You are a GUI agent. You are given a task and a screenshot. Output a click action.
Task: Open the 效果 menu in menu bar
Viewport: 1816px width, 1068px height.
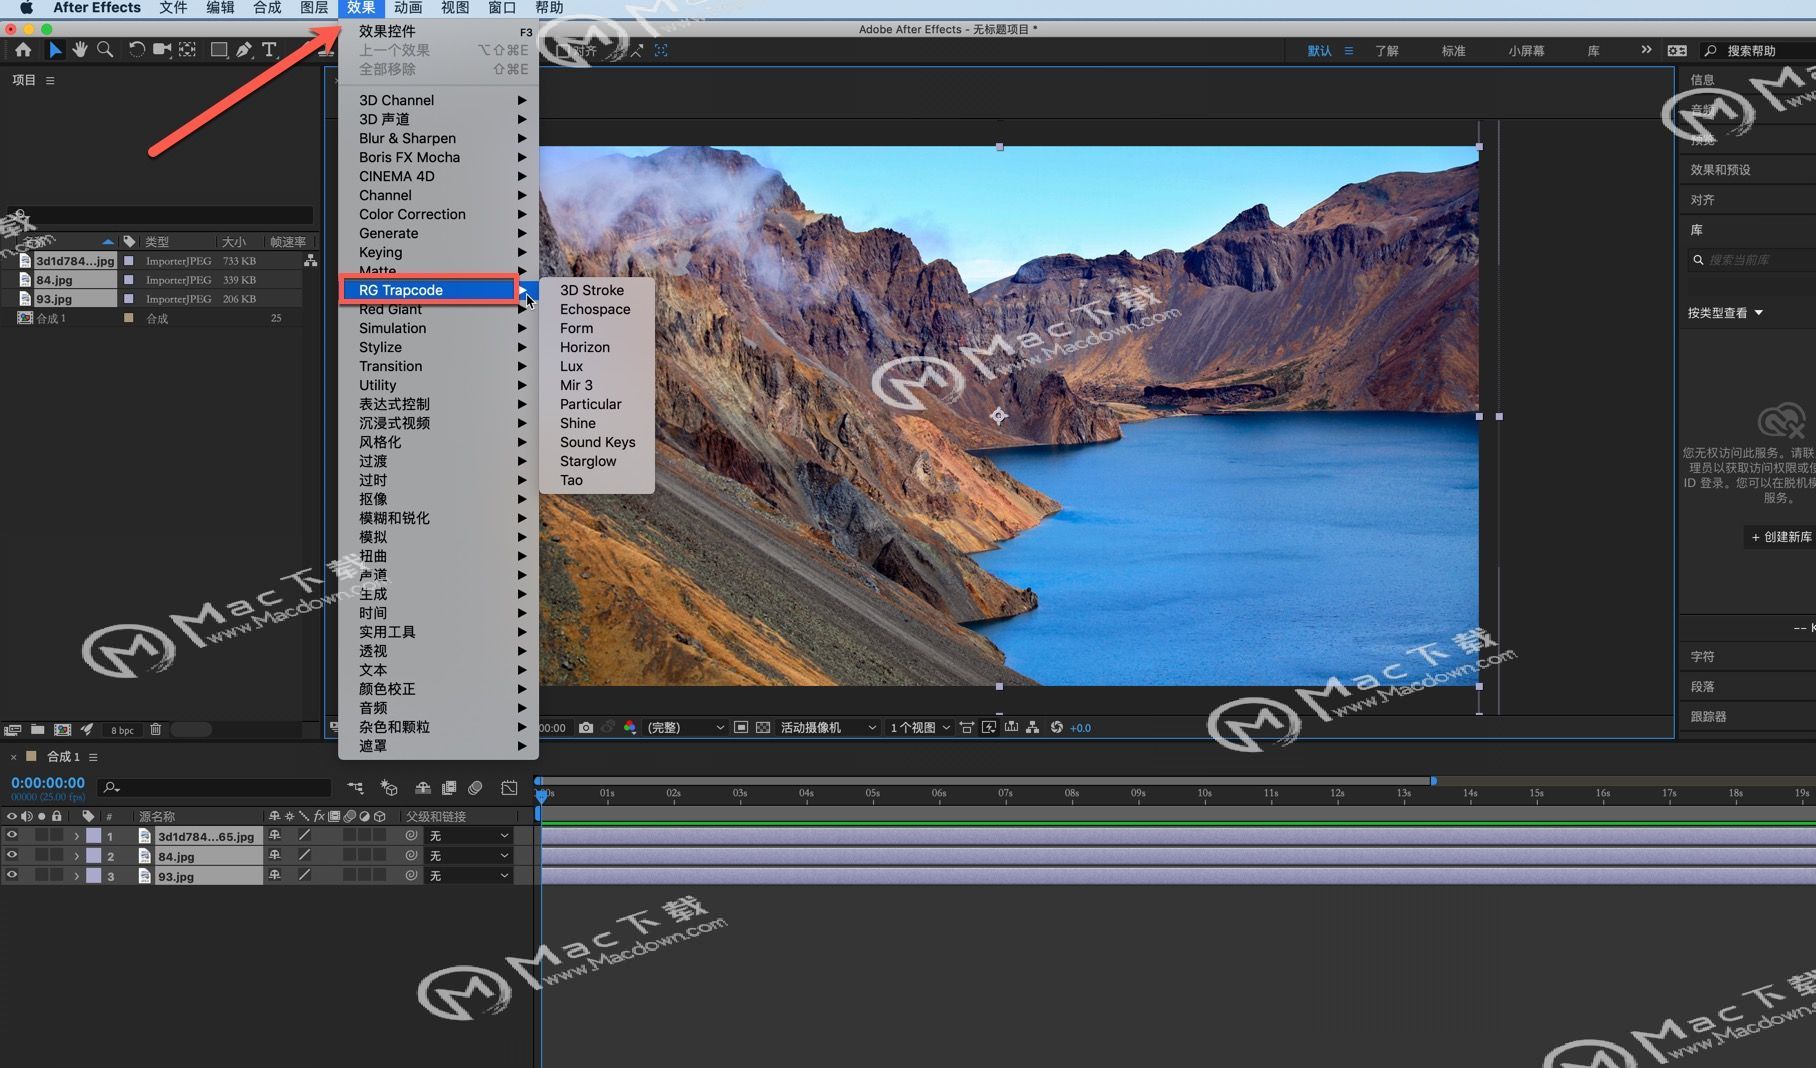point(361,8)
